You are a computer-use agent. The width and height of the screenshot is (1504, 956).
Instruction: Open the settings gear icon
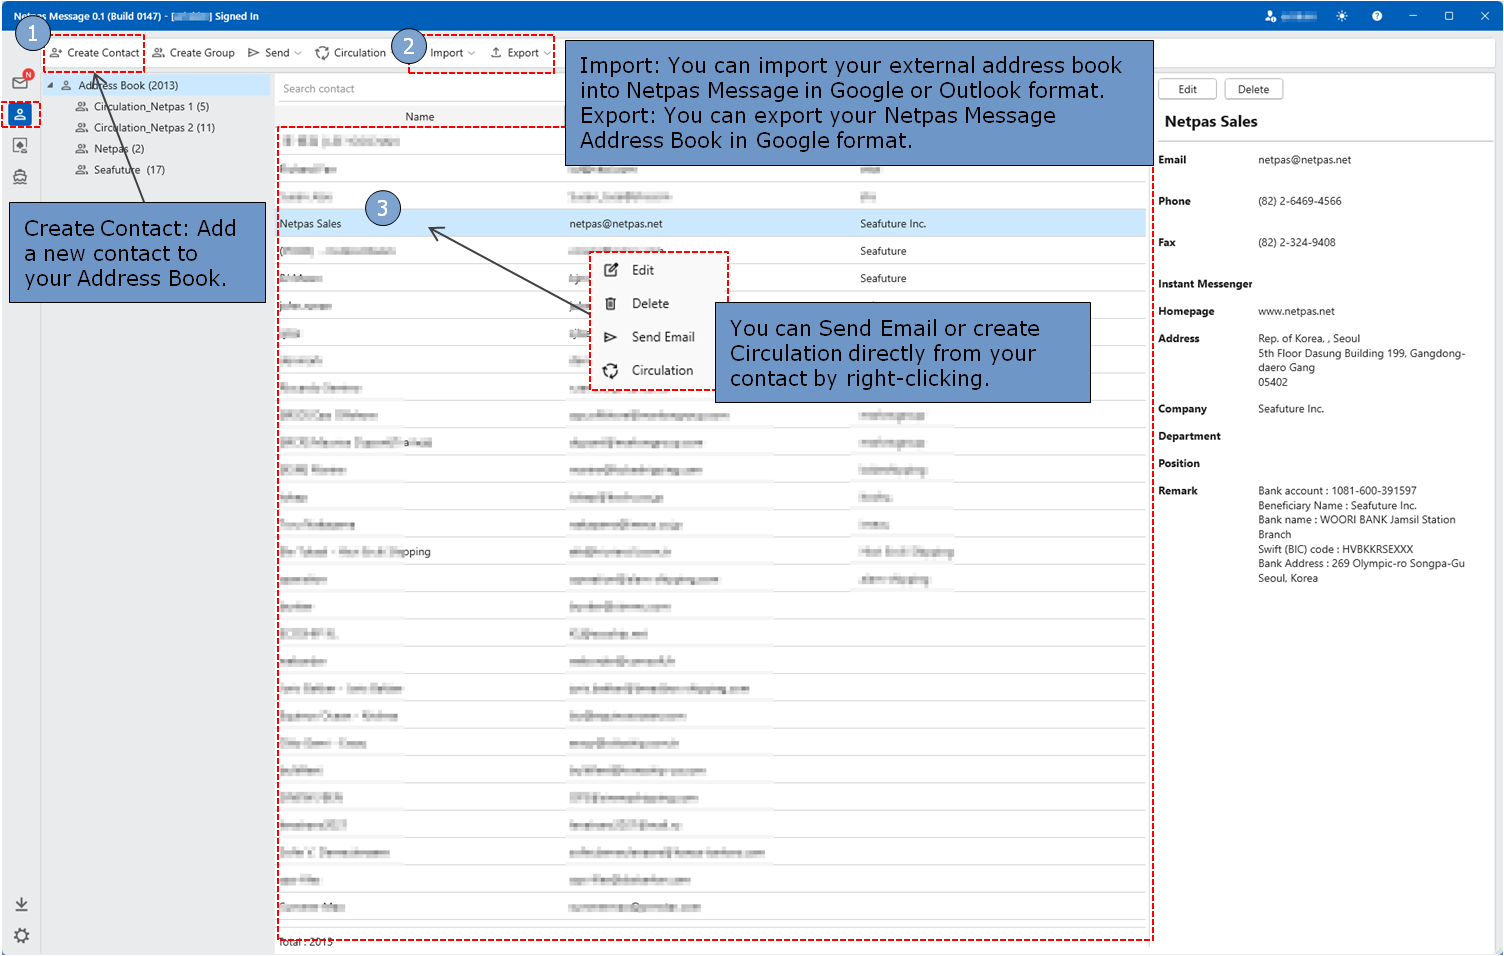[x=21, y=936]
